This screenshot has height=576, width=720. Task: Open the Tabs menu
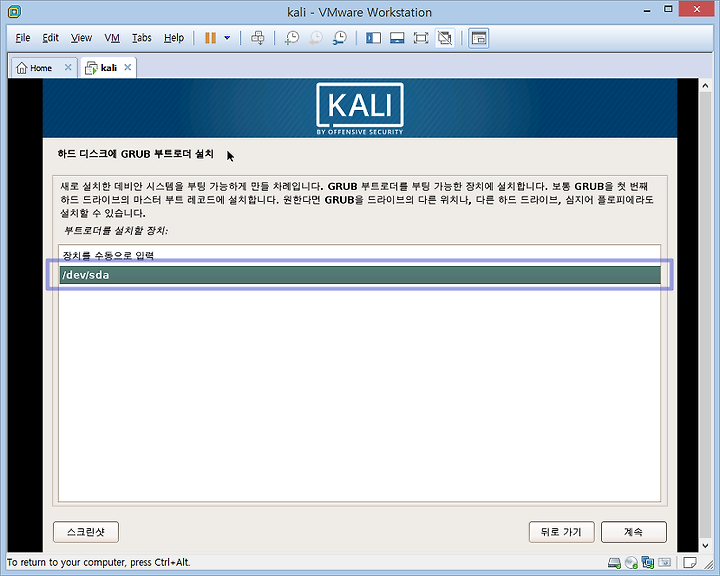point(141,38)
